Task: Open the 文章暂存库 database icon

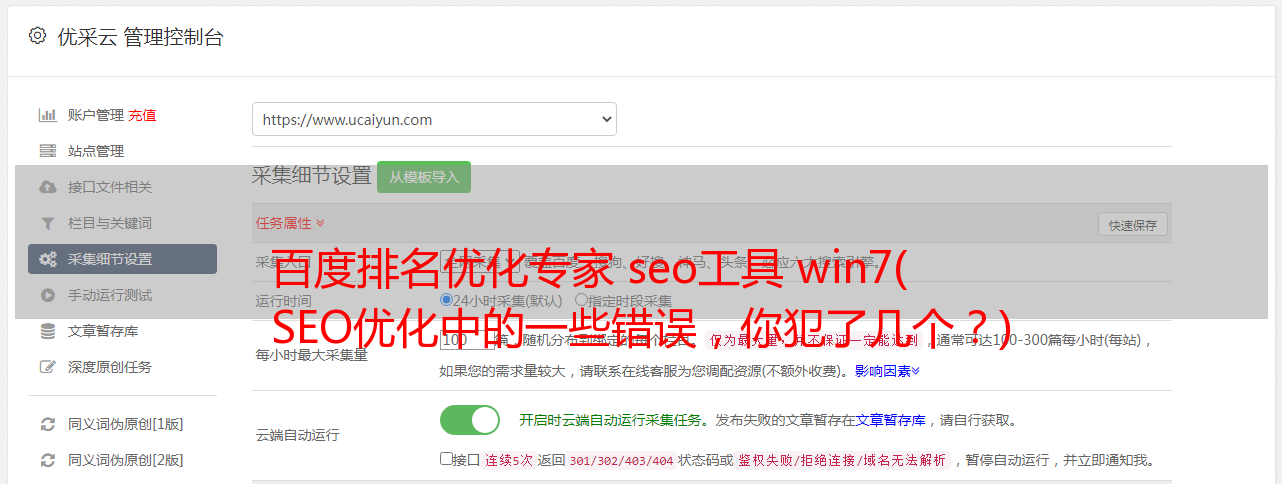Action: [47, 331]
